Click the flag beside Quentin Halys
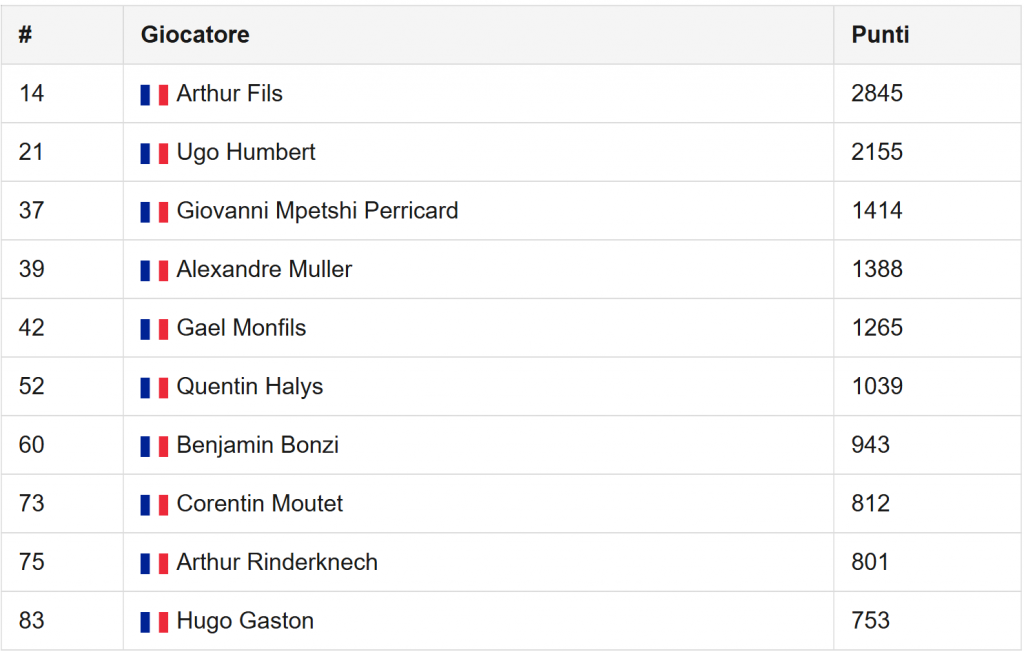Screen dimensions: 1024x652 [x=154, y=387]
